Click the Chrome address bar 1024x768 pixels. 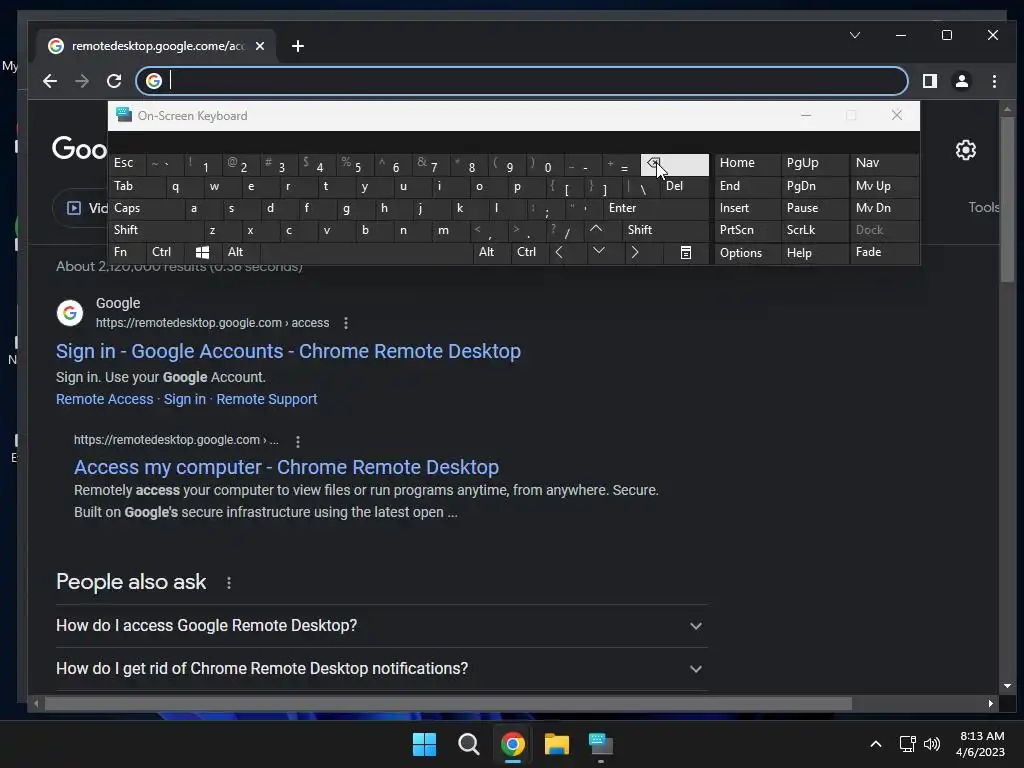pos(521,81)
